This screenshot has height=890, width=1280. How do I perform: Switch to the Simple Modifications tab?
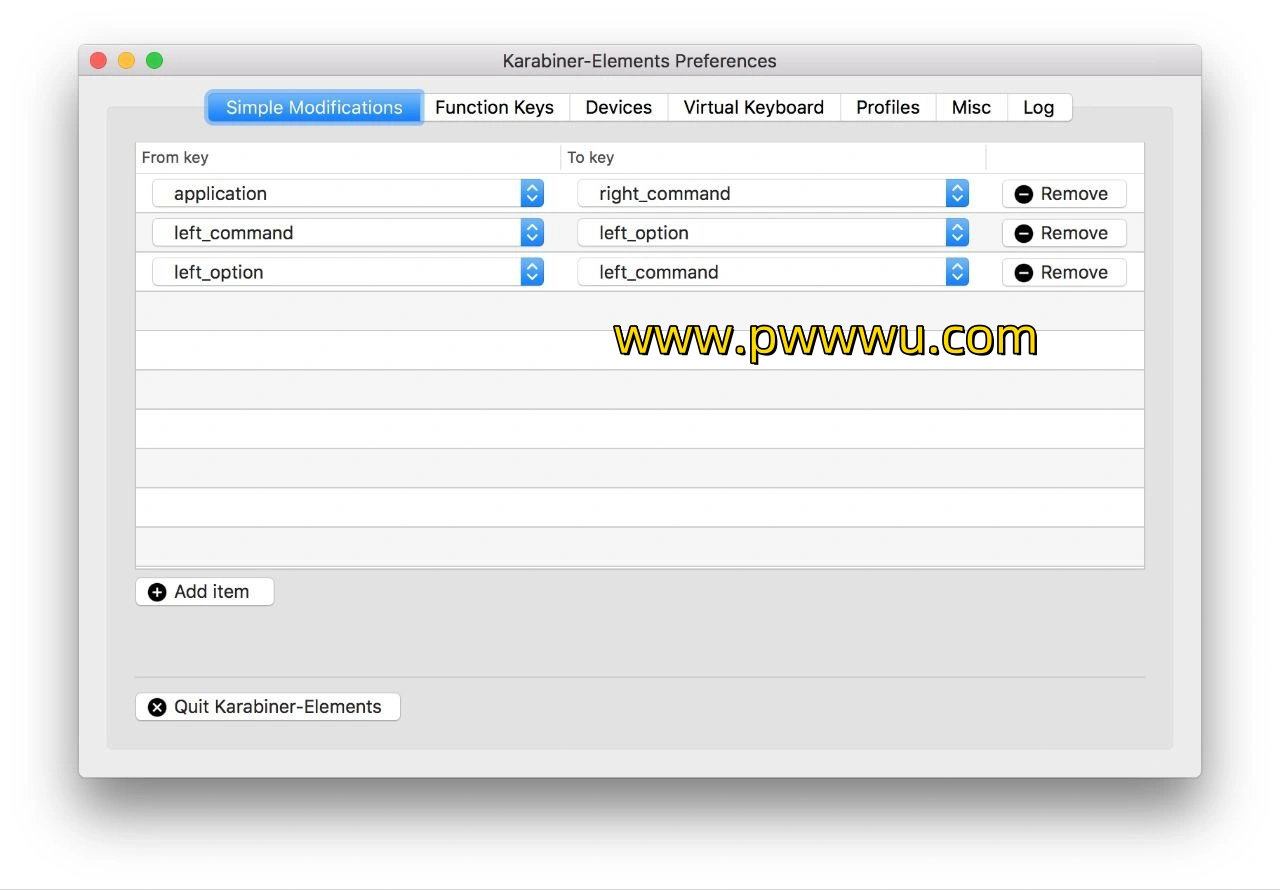coord(314,107)
